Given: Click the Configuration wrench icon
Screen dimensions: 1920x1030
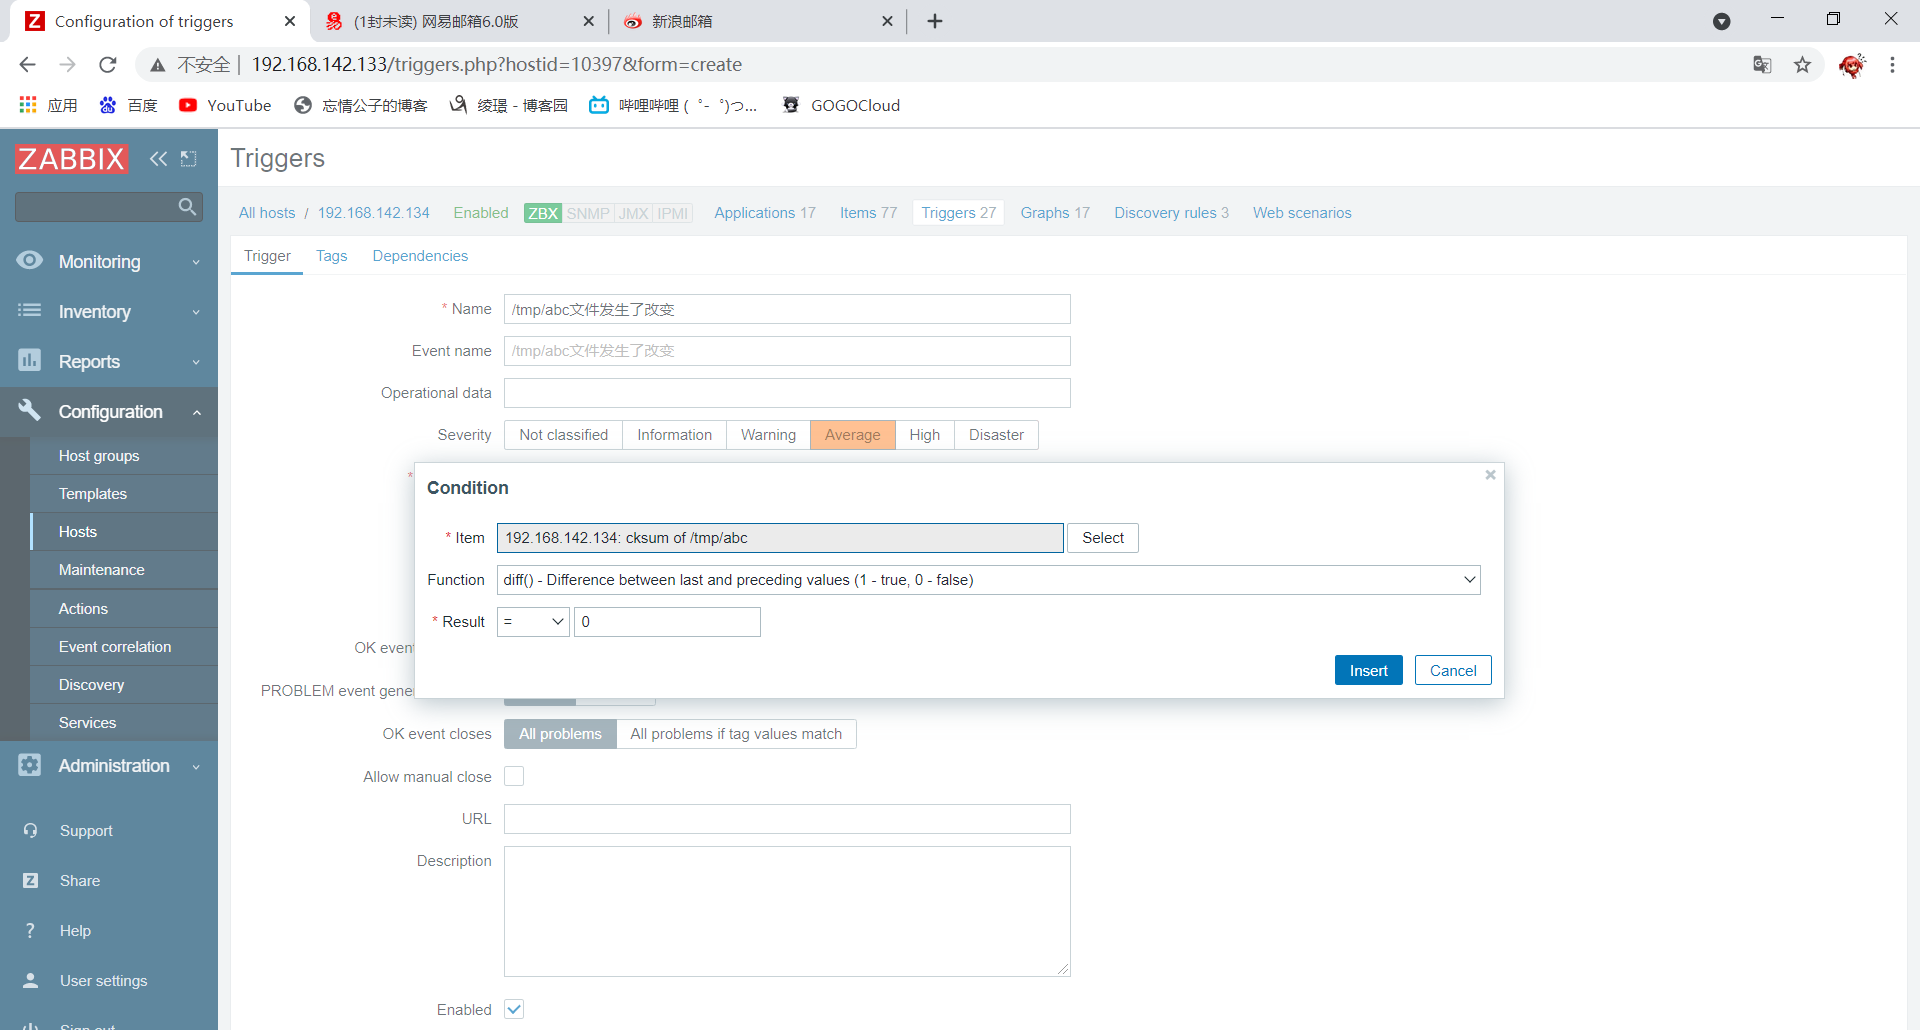Looking at the screenshot, I should click(x=30, y=411).
